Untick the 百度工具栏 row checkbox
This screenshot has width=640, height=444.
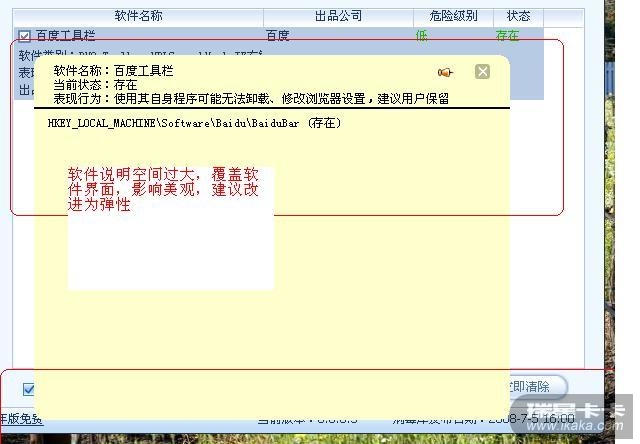(x=24, y=36)
